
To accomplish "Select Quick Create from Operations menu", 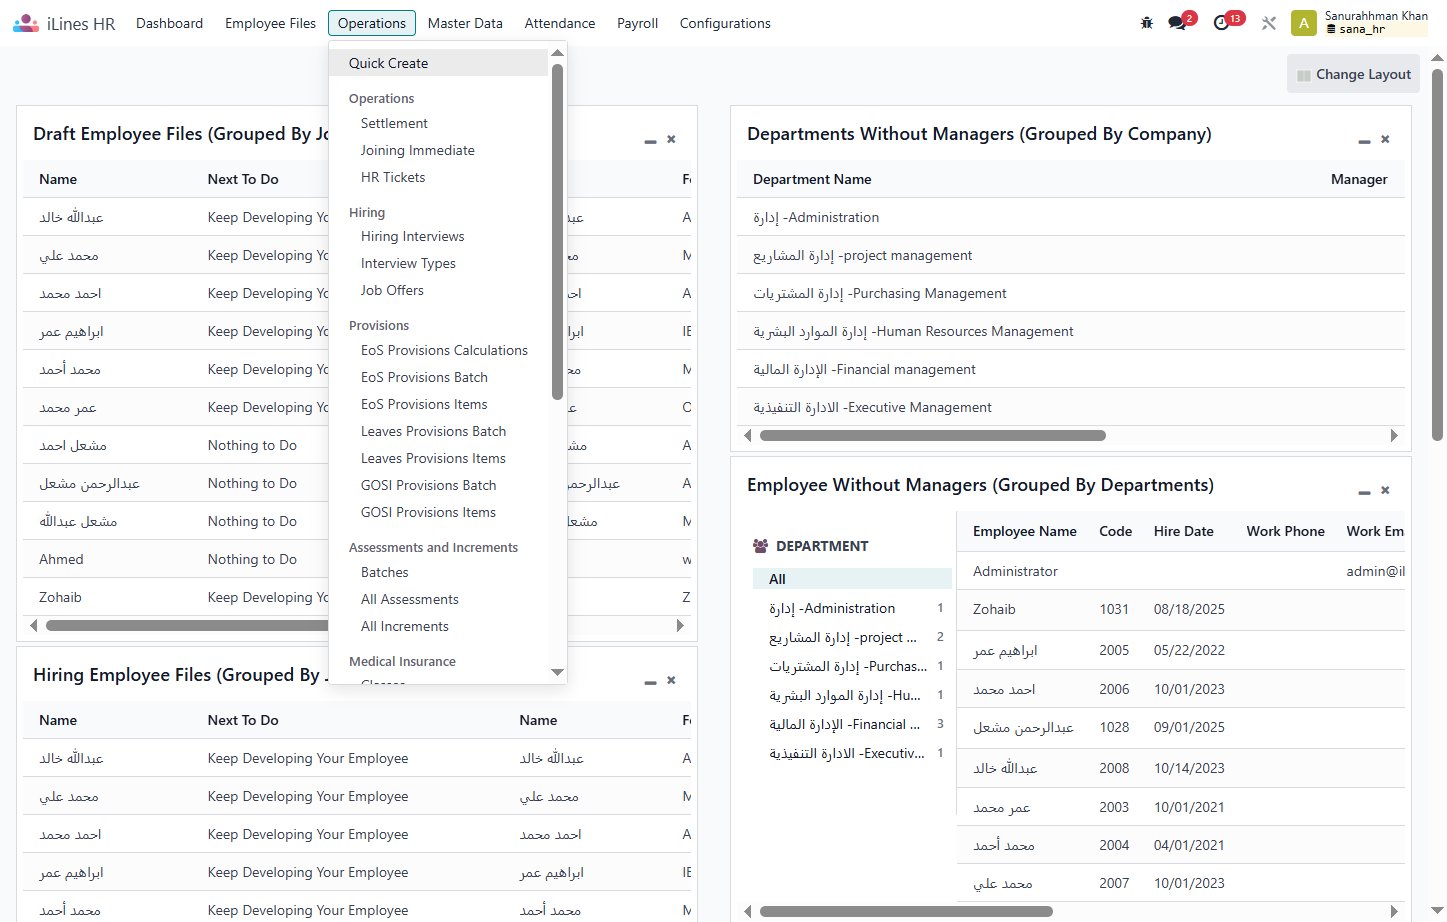I will [x=438, y=63].
